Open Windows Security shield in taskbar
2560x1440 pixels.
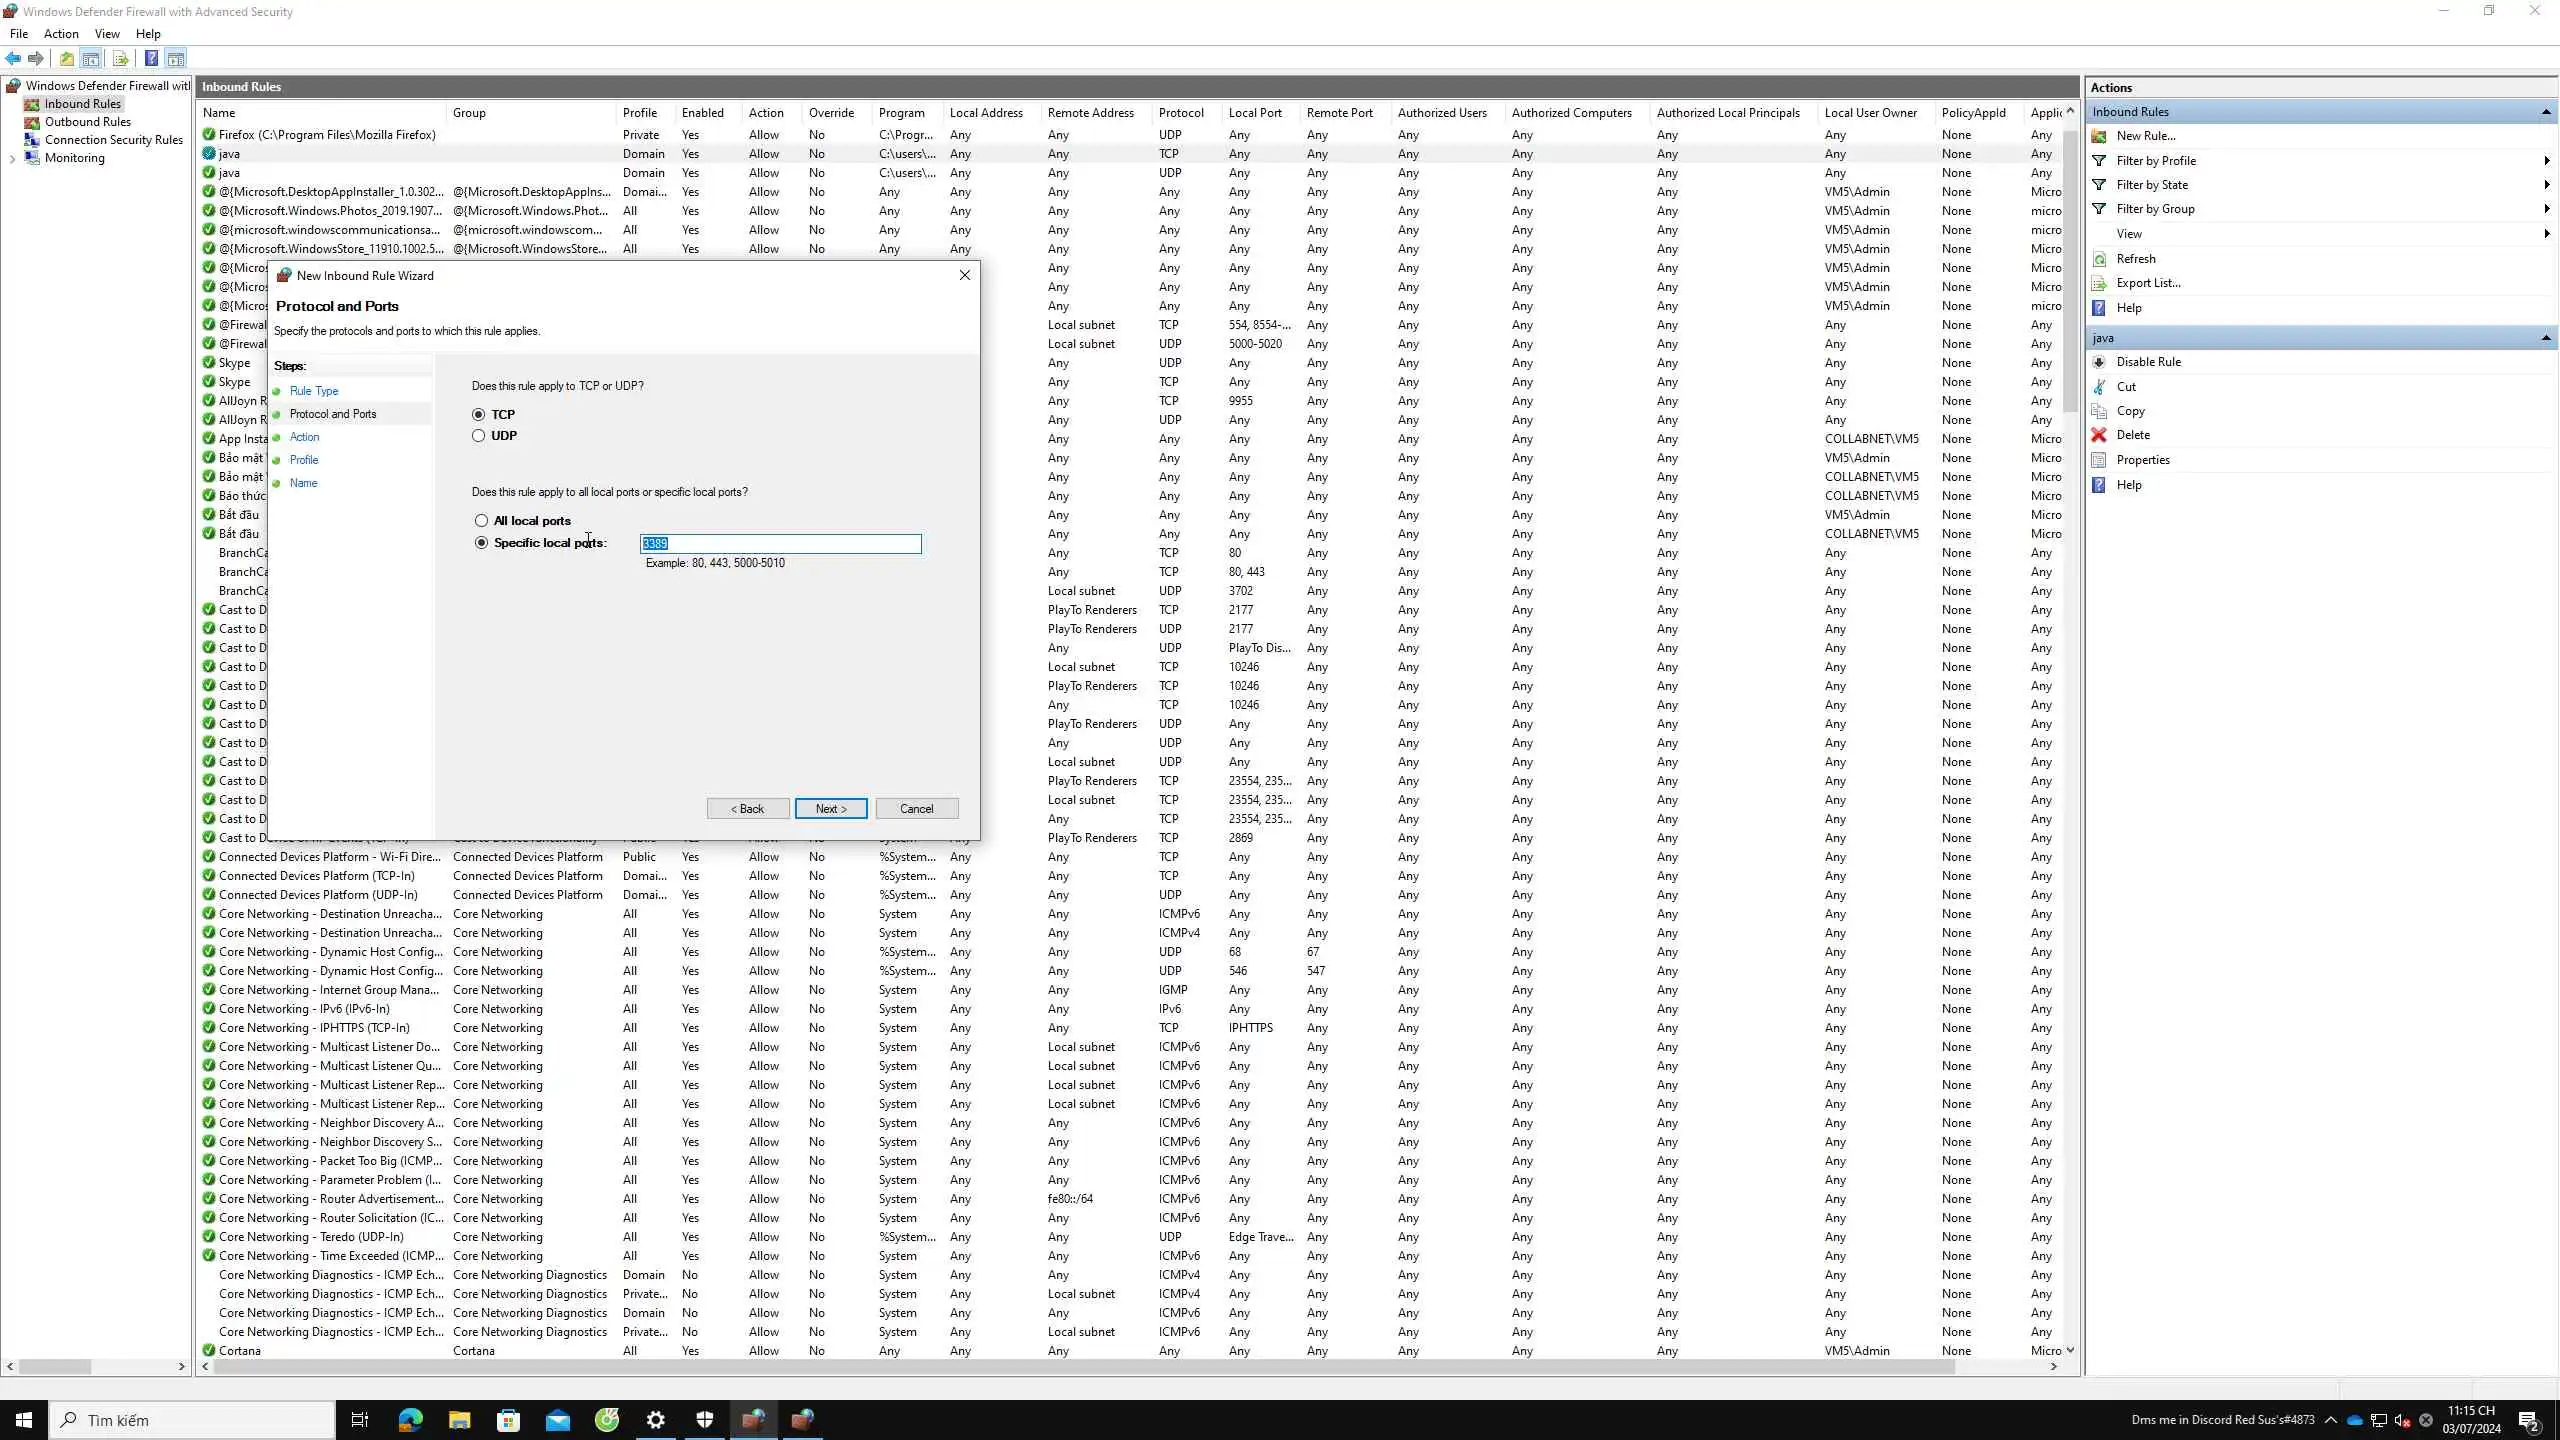(x=705, y=1419)
